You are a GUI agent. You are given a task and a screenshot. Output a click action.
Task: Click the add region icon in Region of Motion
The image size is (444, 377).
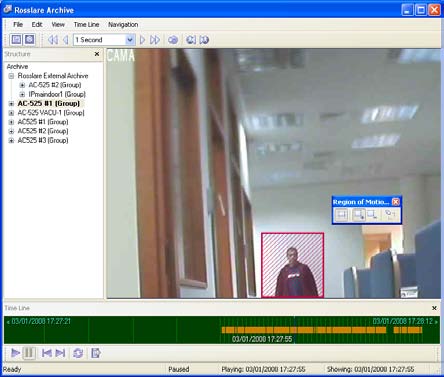(359, 215)
